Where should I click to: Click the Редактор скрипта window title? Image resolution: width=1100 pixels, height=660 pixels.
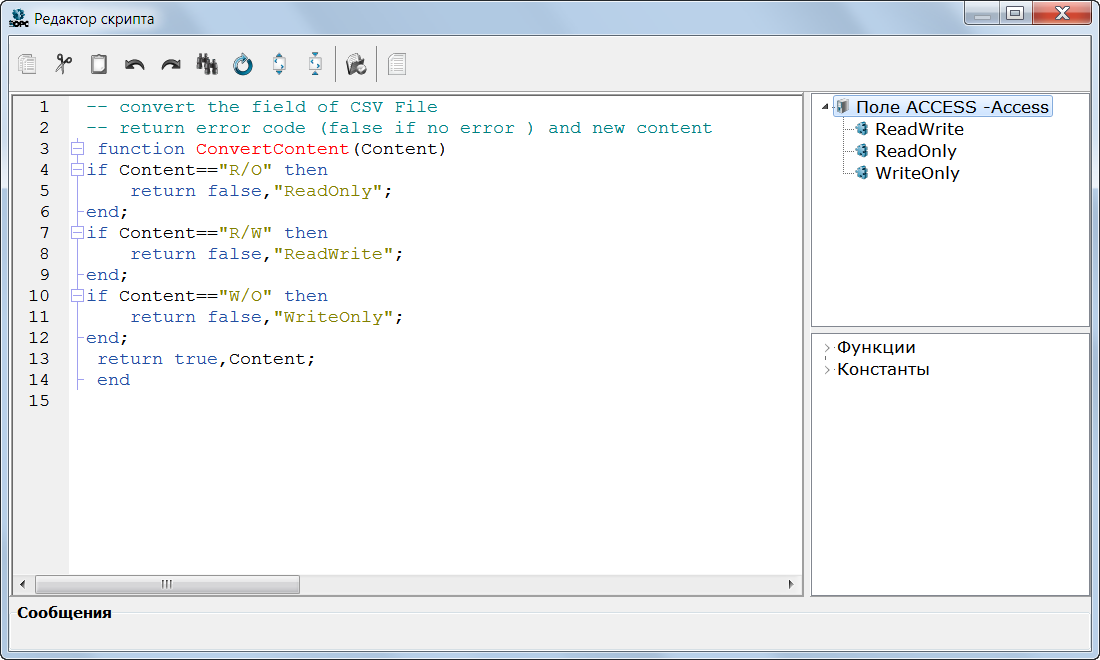coord(94,19)
